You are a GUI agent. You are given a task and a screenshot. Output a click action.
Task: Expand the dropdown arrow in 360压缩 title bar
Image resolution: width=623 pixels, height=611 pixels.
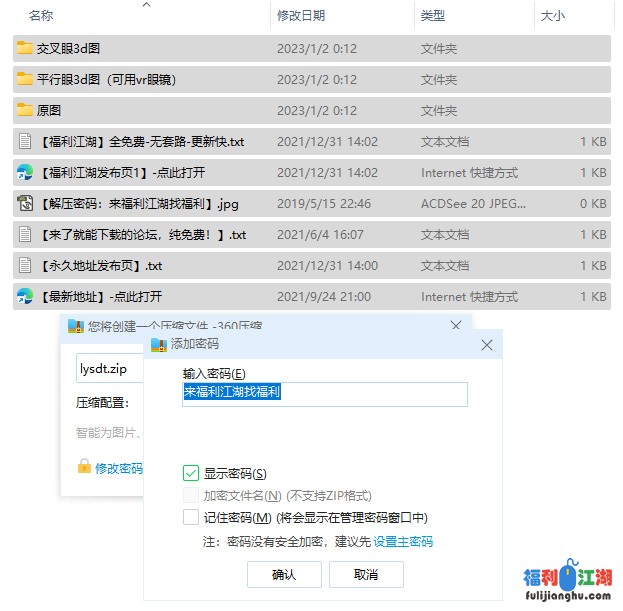coord(458,326)
